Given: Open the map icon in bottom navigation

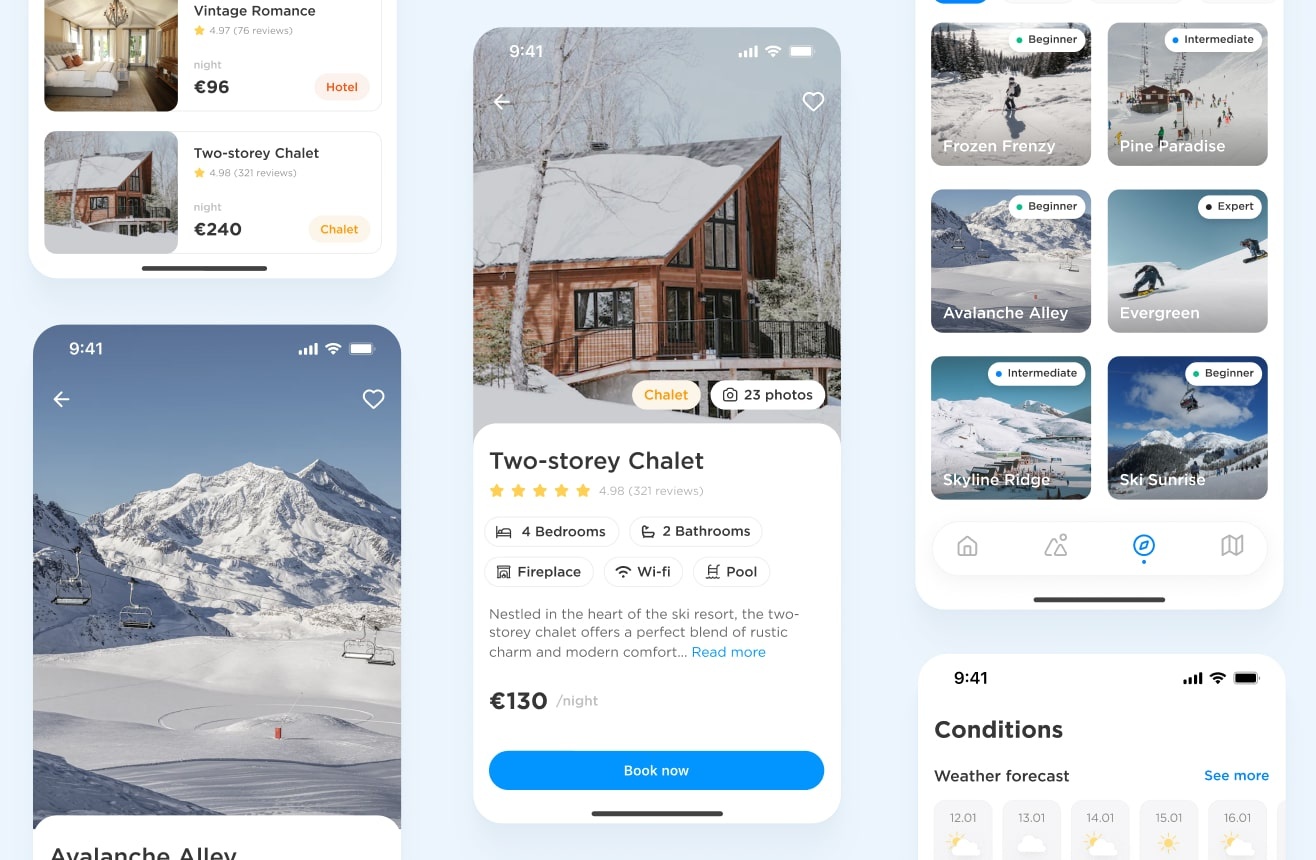Looking at the screenshot, I should pyautogui.click(x=1232, y=546).
